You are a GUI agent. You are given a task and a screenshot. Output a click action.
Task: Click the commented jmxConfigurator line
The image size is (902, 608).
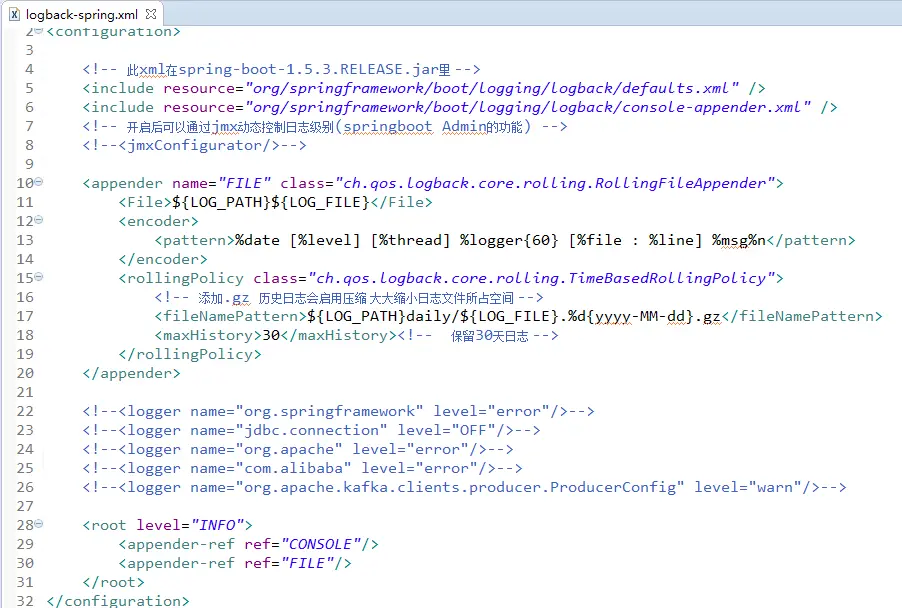coord(194,145)
